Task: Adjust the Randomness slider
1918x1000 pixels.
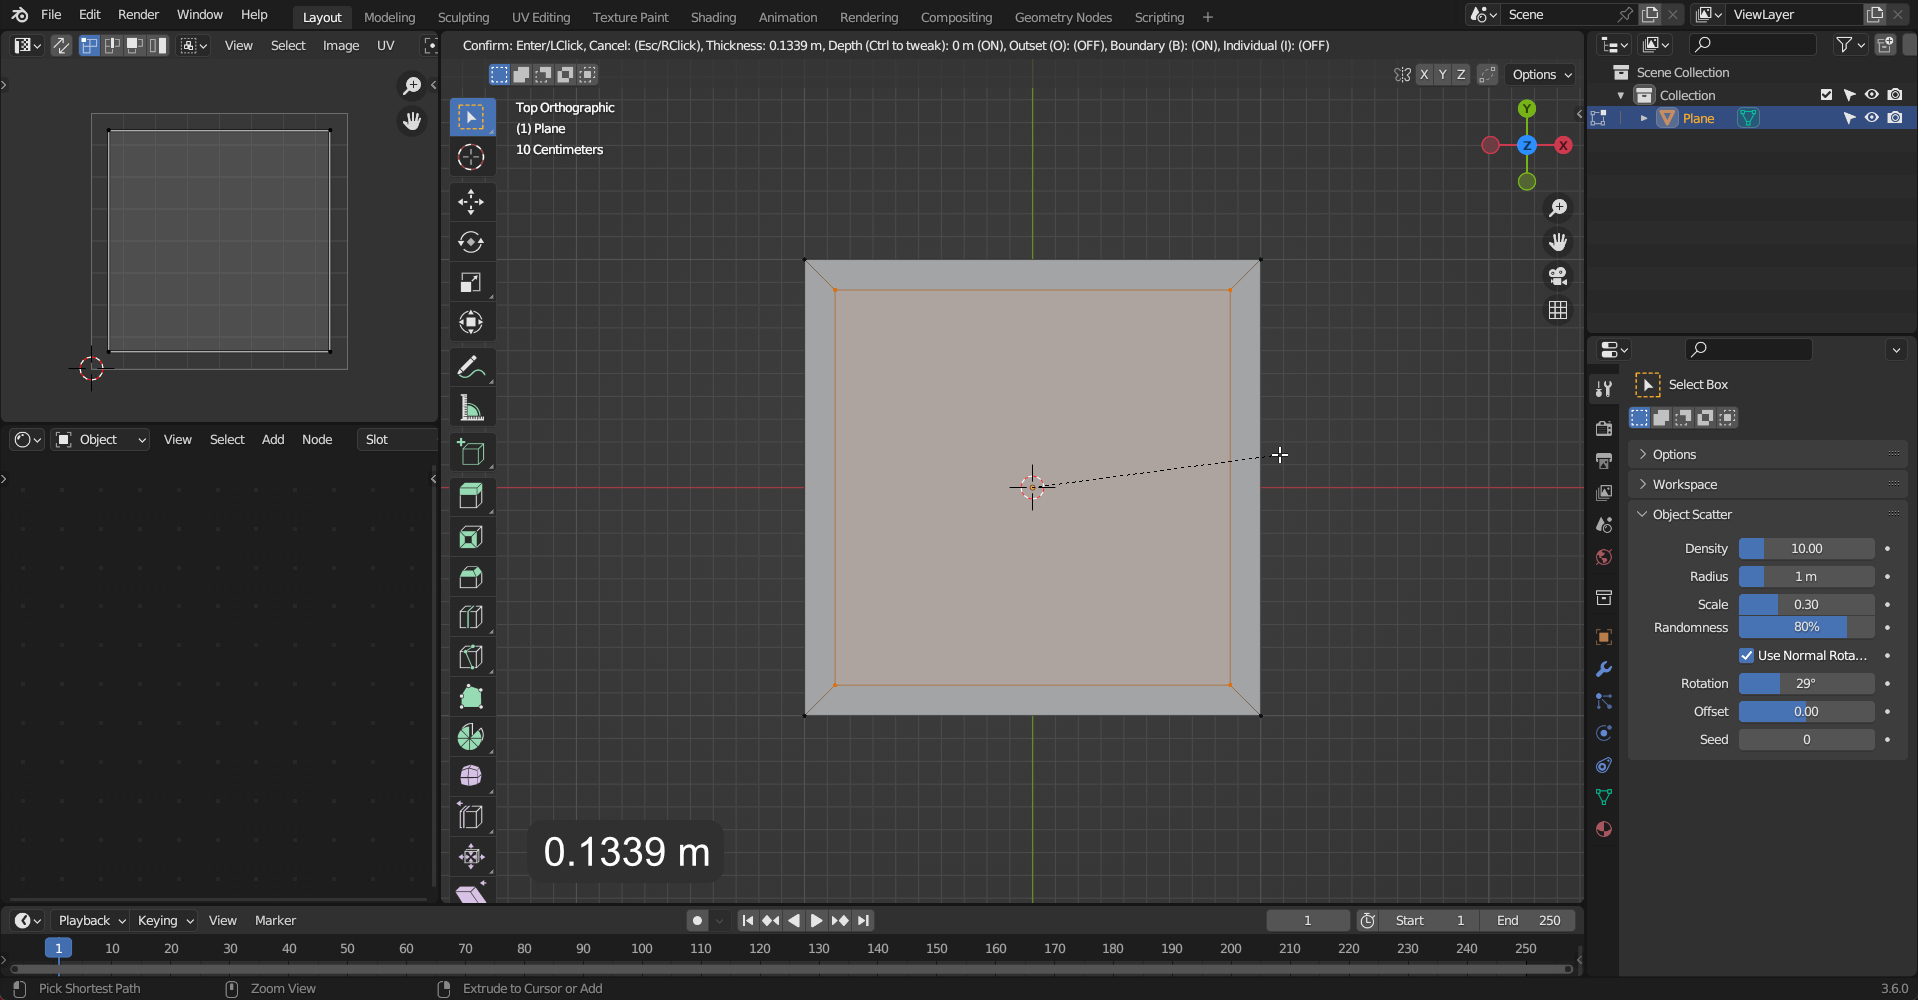Action: click(x=1806, y=627)
